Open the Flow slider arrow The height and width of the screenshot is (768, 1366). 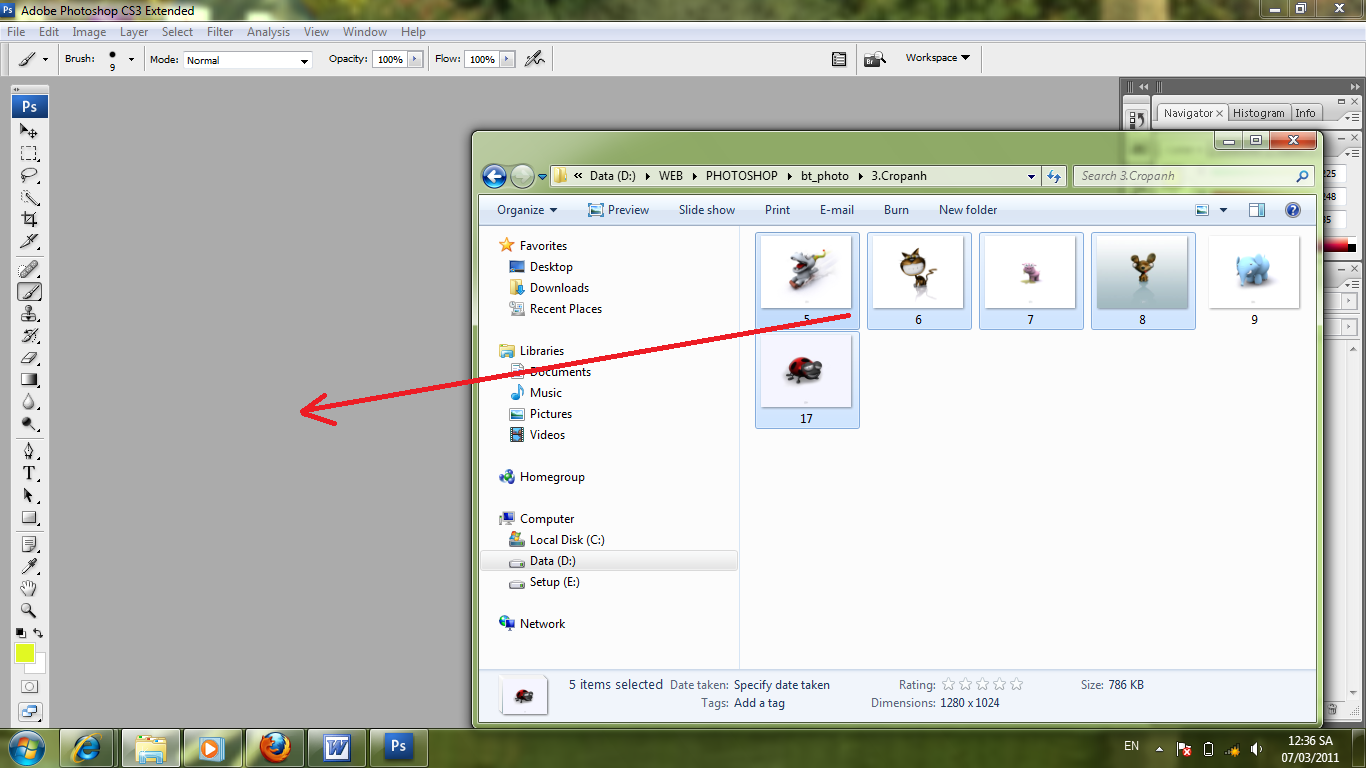[507, 59]
